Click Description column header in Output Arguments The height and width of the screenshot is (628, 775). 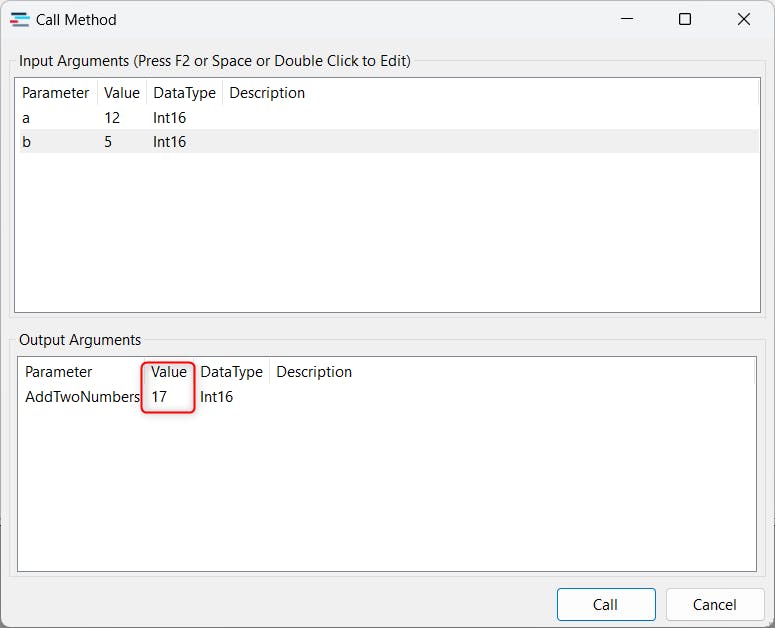314,372
